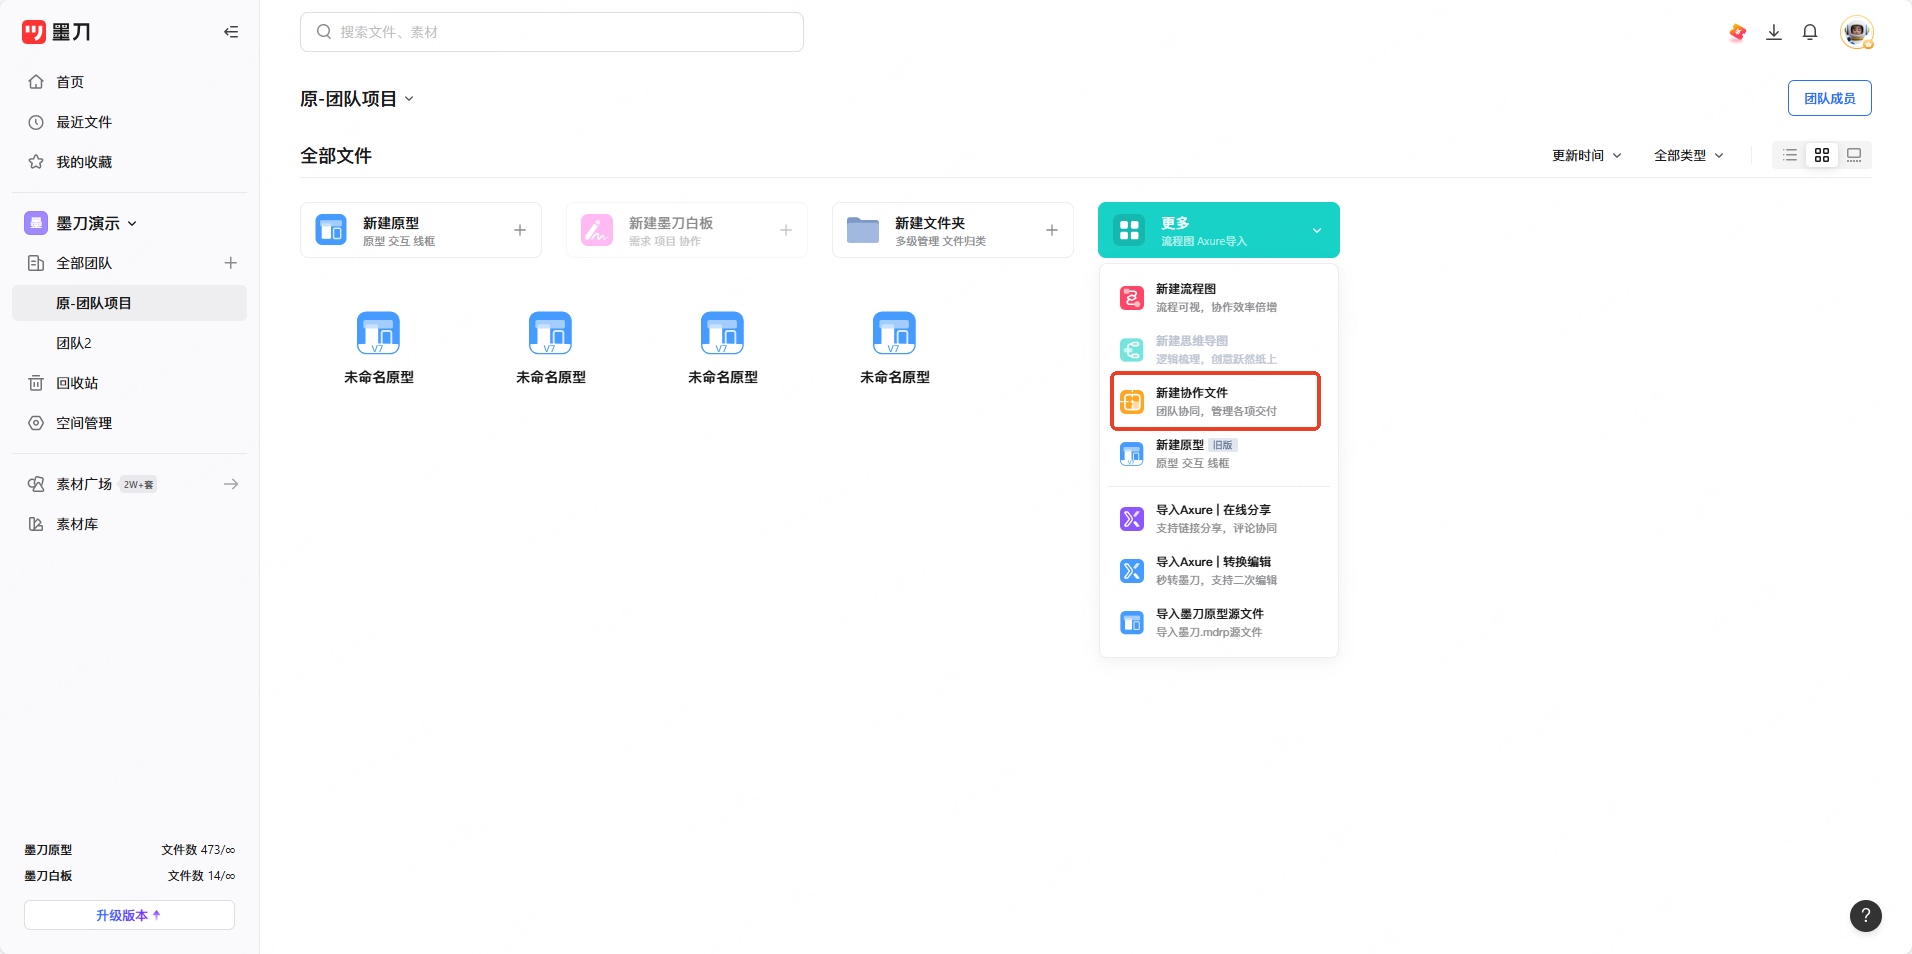Click 升级版本 upgrade button
1912x954 pixels.
pos(129,915)
